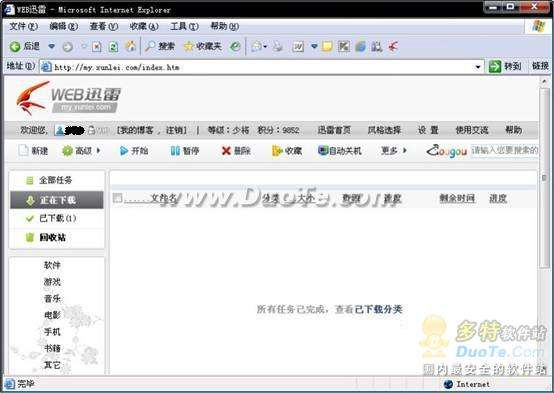Click the IE Mail icon
This screenshot has height=393, width=554.
point(257,46)
